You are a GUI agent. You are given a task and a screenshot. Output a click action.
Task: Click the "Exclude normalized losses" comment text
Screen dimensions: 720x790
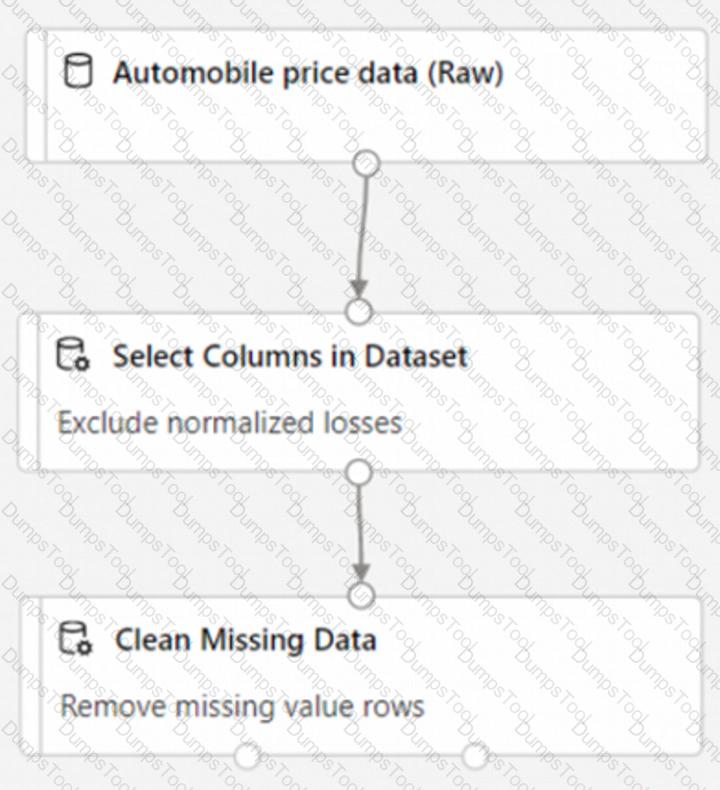tap(229, 422)
